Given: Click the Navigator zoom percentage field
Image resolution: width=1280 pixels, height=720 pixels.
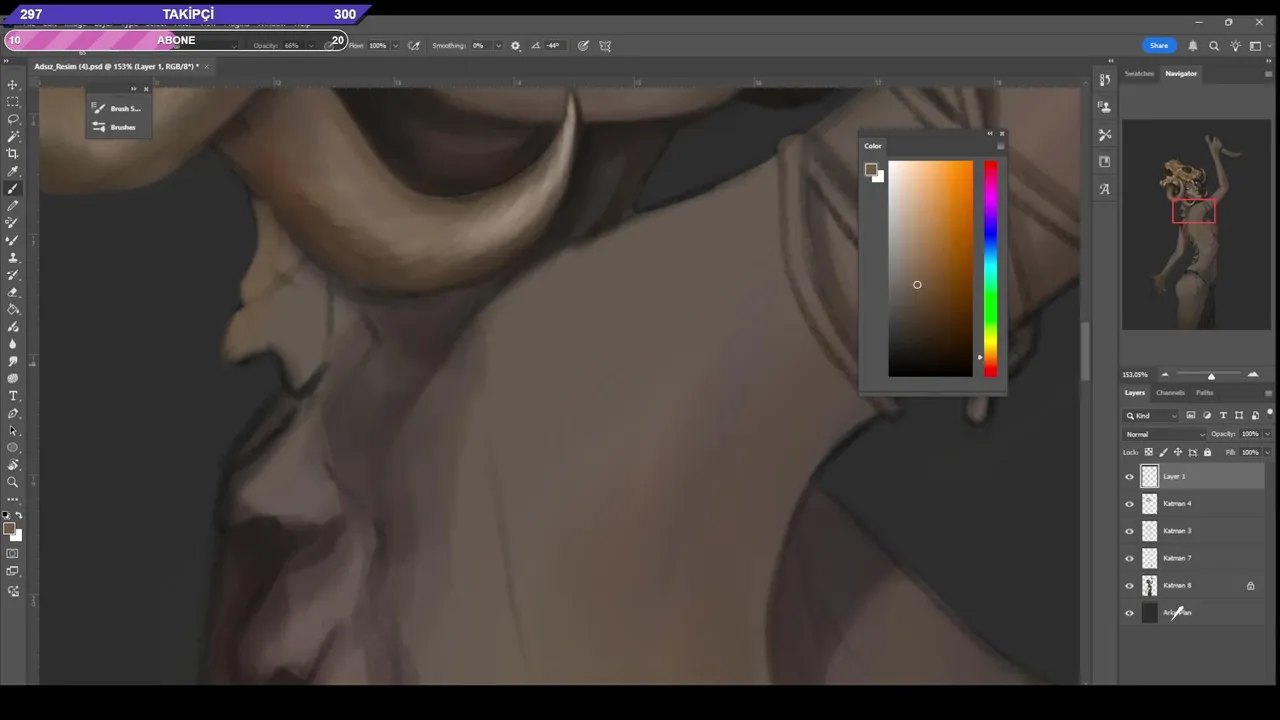Looking at the screenshot, I should [1136, 375].
